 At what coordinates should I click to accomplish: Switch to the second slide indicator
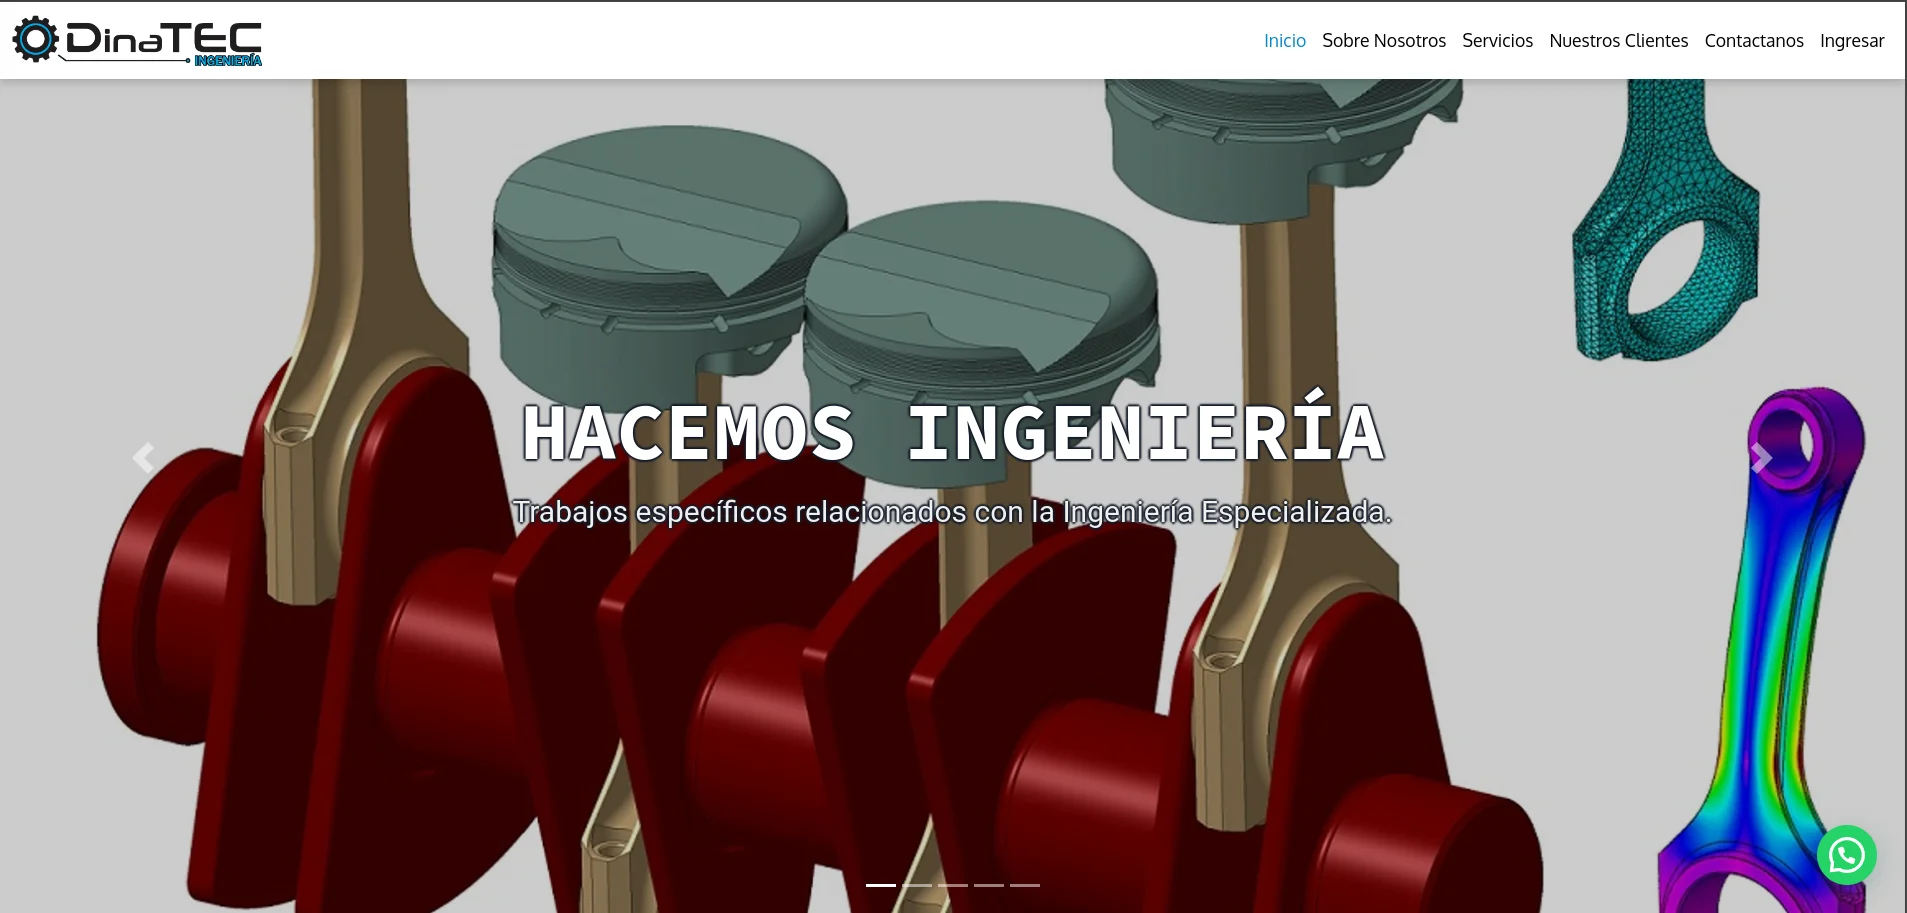point(917,885)
